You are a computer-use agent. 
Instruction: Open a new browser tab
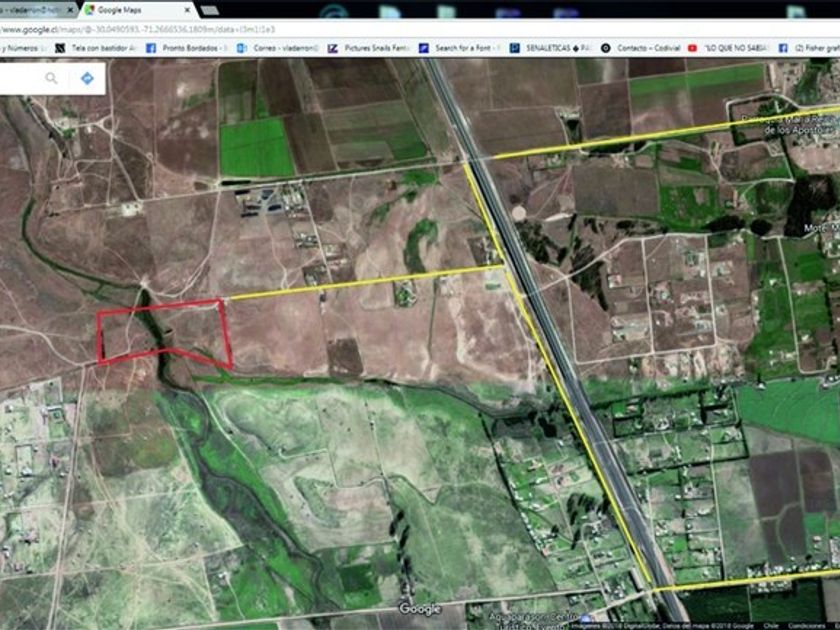tap(210, 9)
